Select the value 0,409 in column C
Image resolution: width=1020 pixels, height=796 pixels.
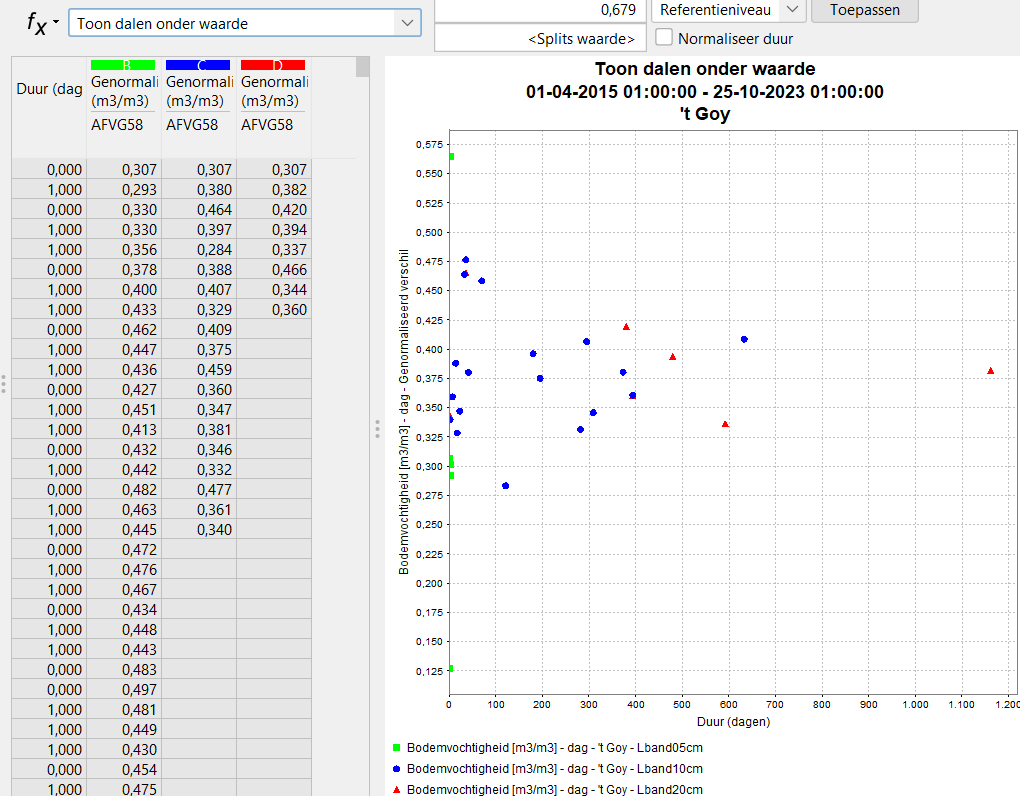(198, 330)
